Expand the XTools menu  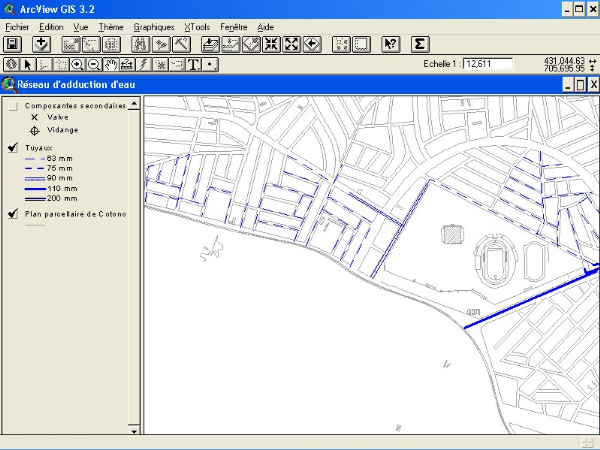pos(197,27)
